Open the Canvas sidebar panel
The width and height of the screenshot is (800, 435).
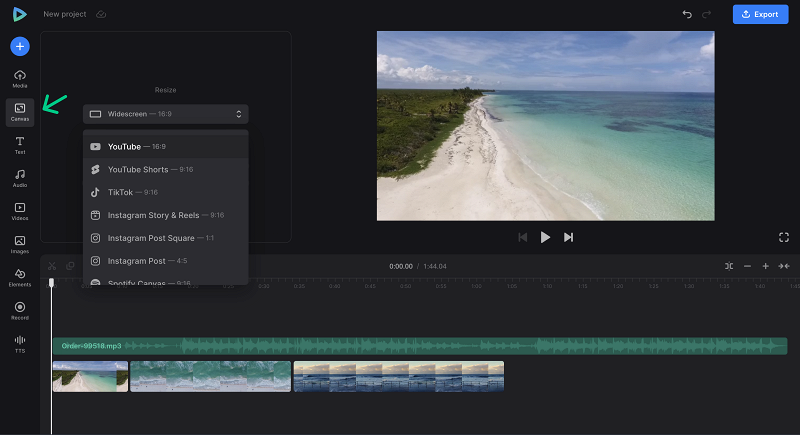(x=20, y=112)
